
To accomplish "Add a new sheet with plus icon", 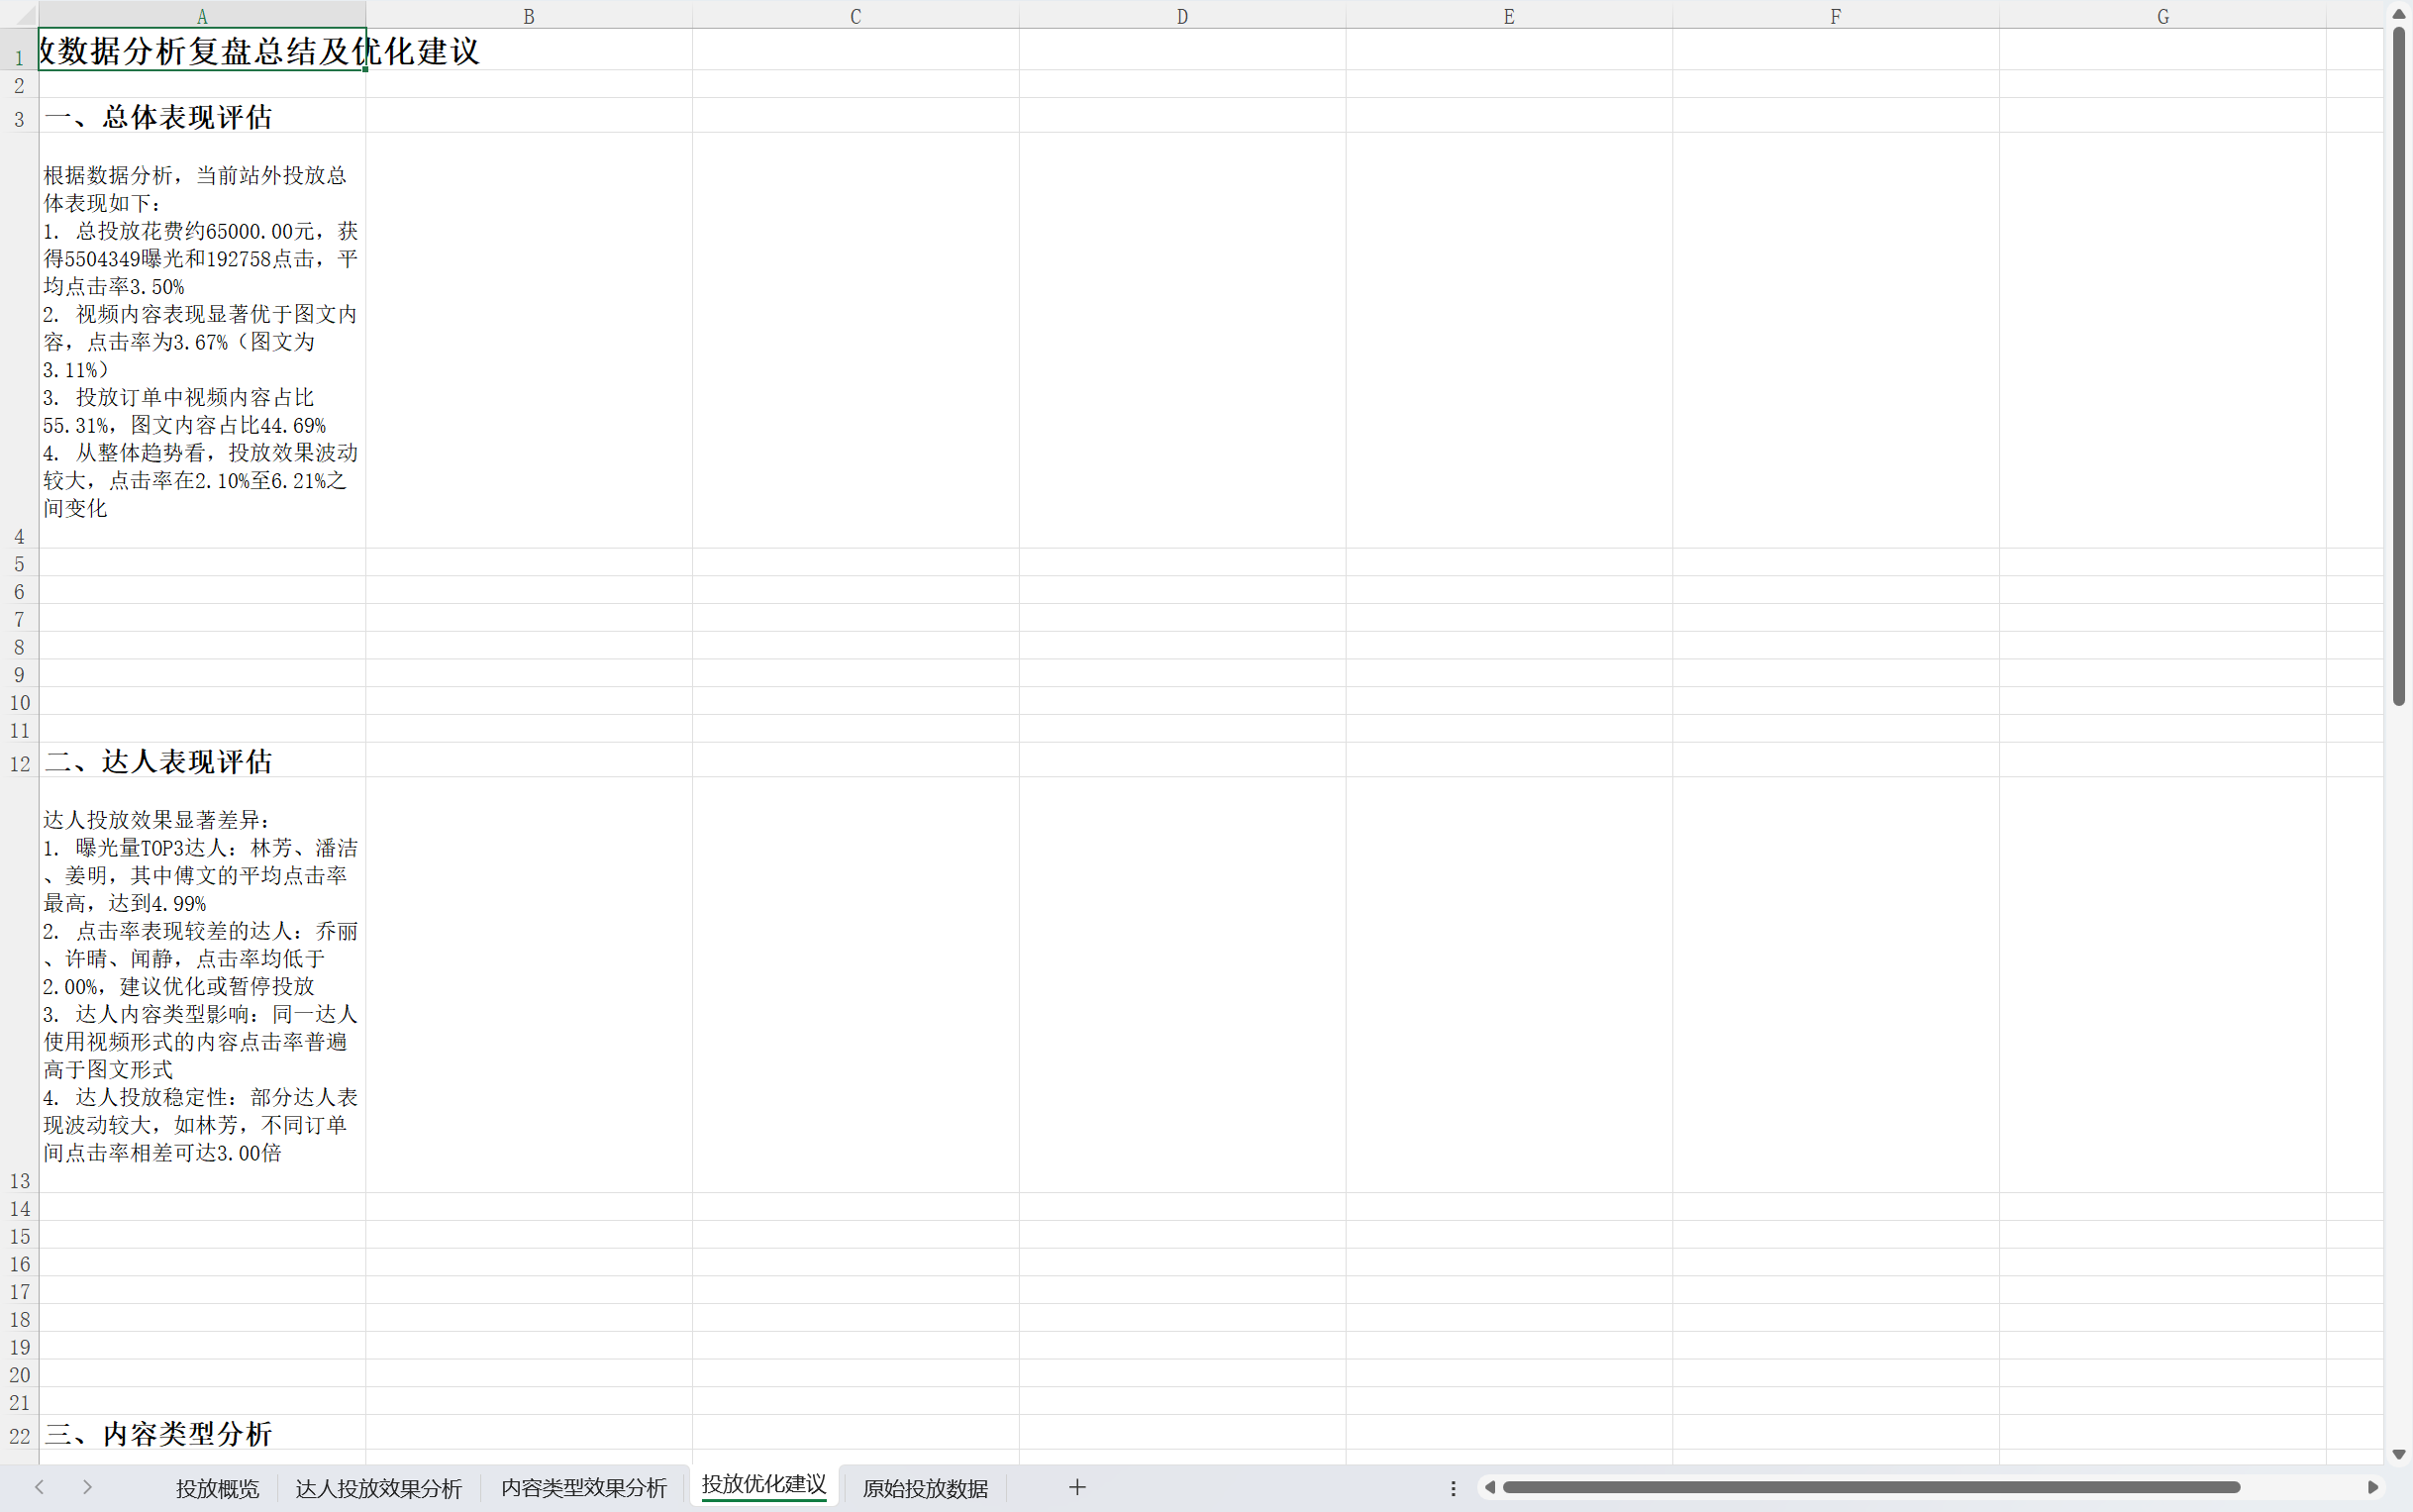I will tap(1076, 1487).
